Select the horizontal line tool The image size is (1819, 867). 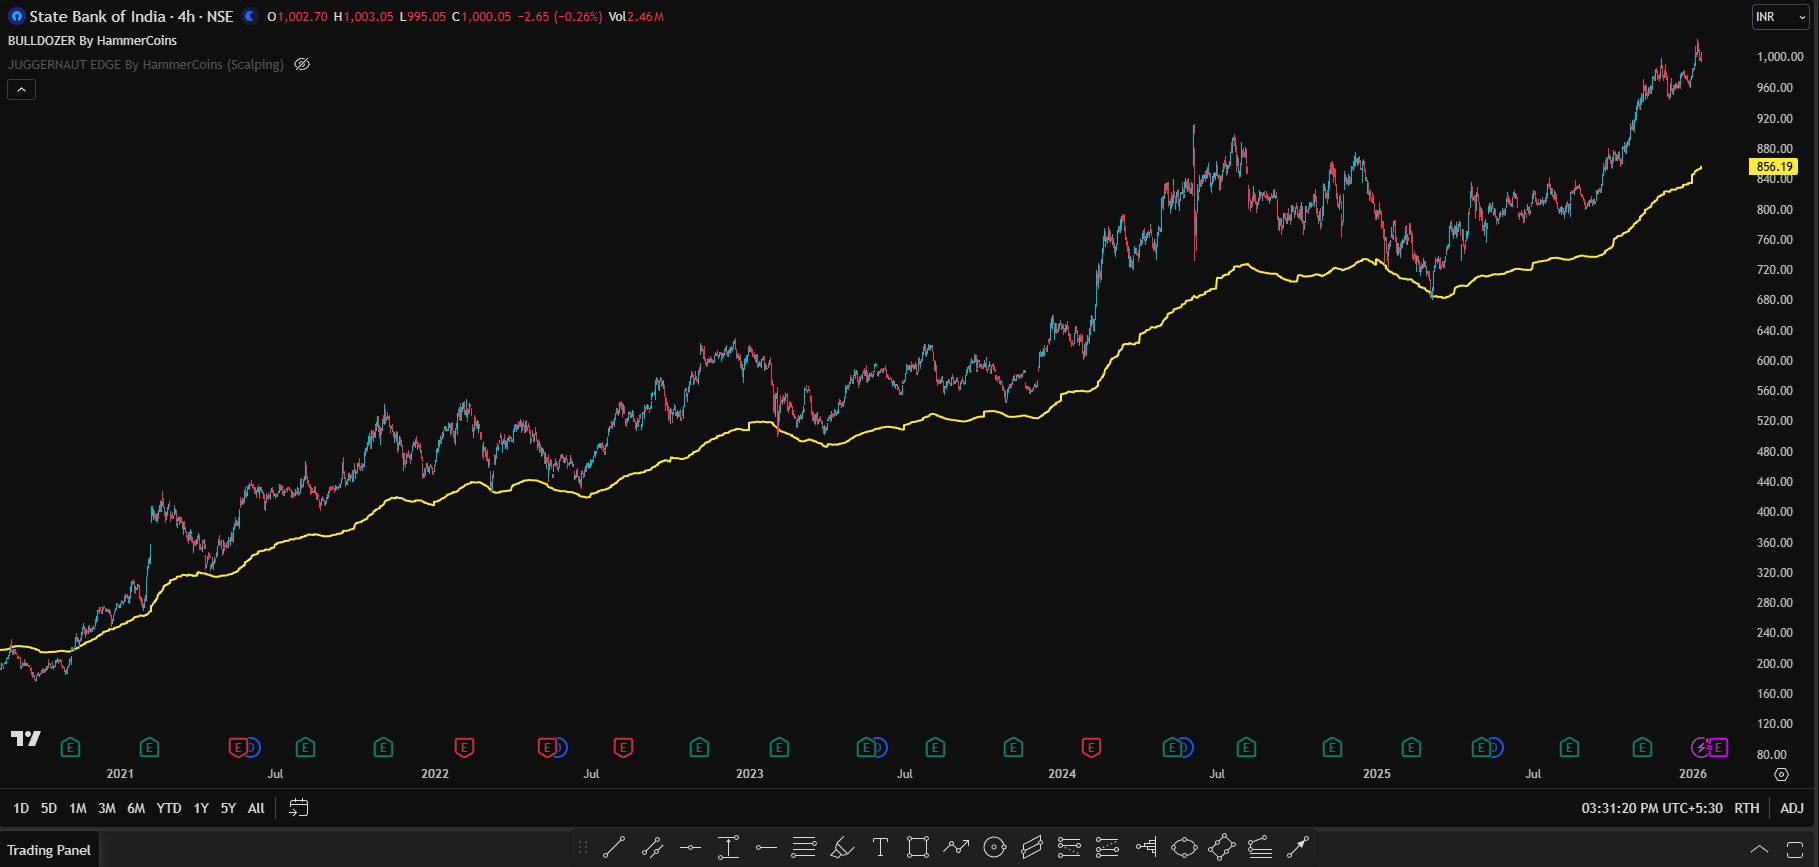(x=690, y=848)
